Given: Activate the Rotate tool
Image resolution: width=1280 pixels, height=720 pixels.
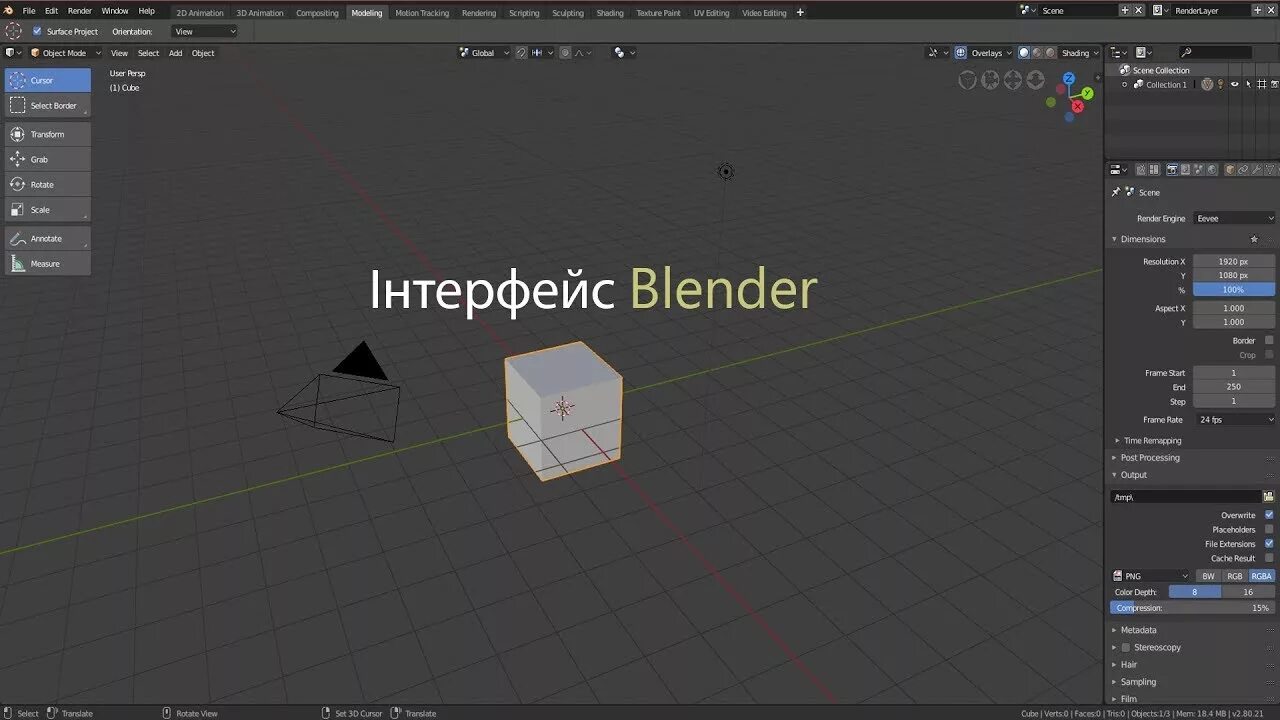Looking at the screenshot, I should tap(47, 184).
